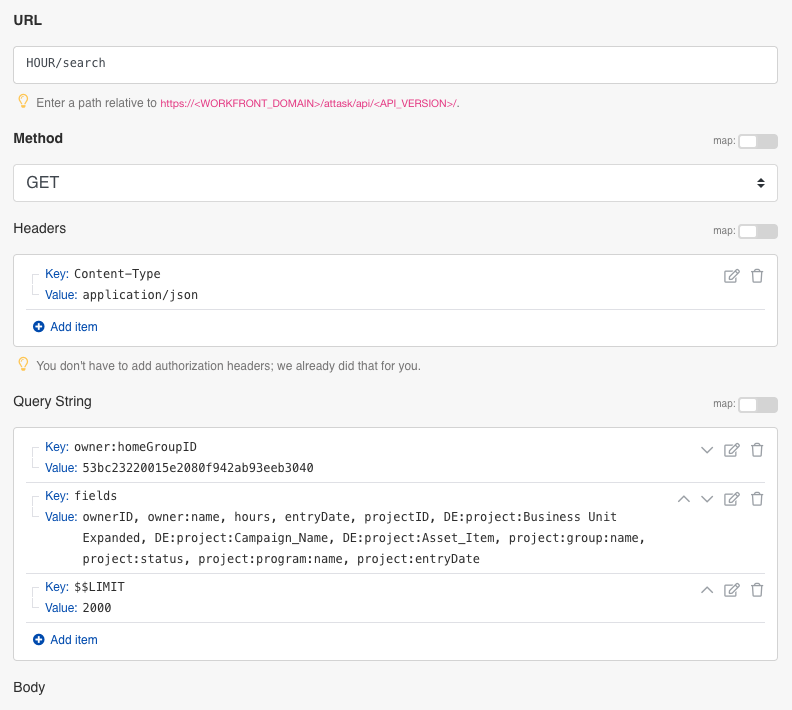Enable the map switch for Headers
The image size is (792, 710).
757,231
